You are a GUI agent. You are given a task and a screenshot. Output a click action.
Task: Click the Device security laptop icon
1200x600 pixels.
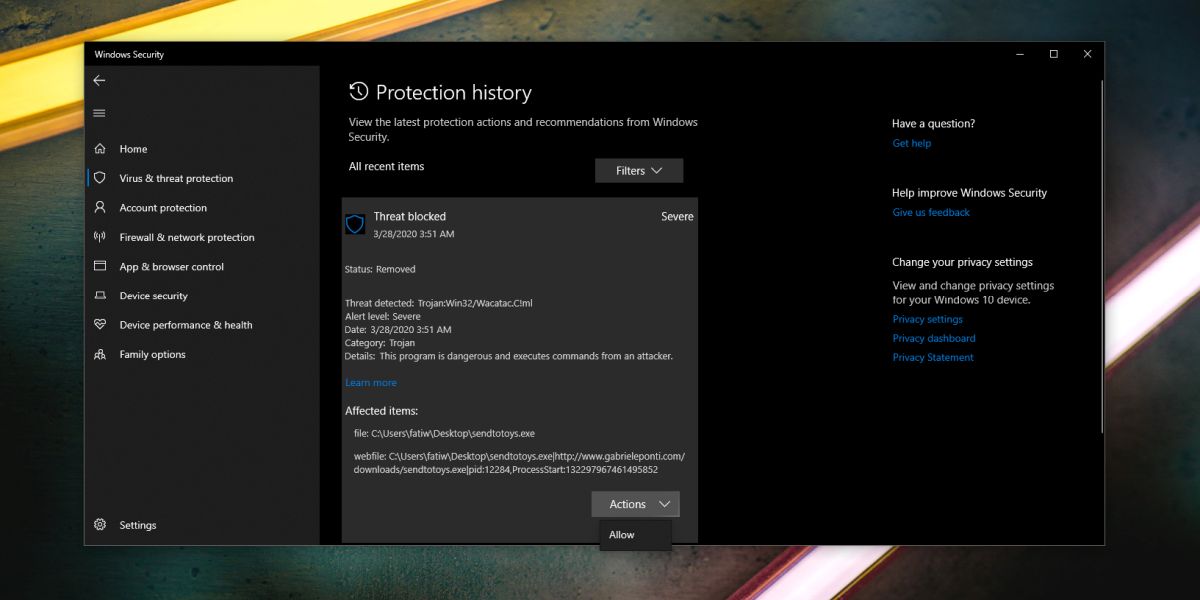tap(99, 296)
